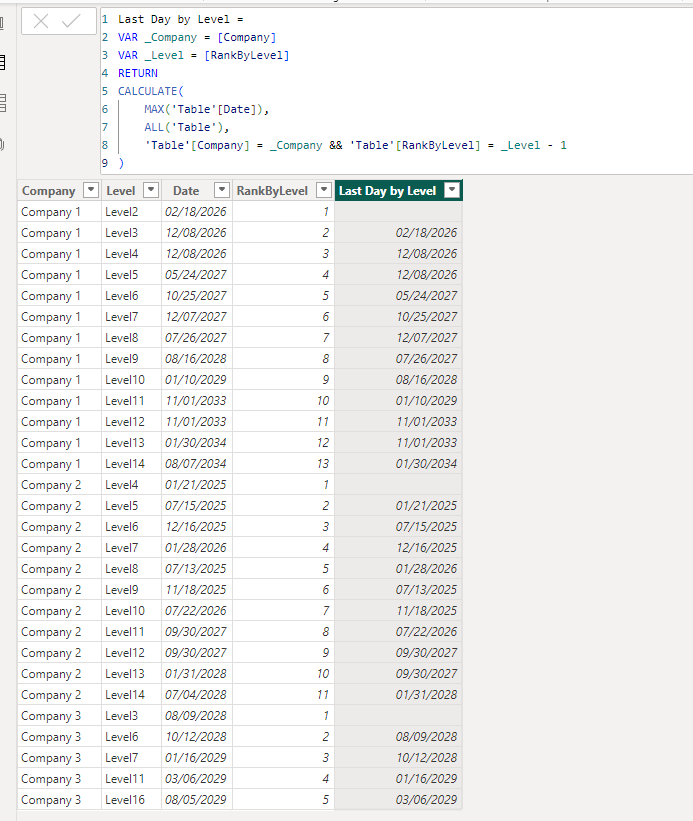Open the RankByLevel column filter dropdown
Image resolution: width=693 pixels, height=821 pixels.
click(x=325, y=190)
